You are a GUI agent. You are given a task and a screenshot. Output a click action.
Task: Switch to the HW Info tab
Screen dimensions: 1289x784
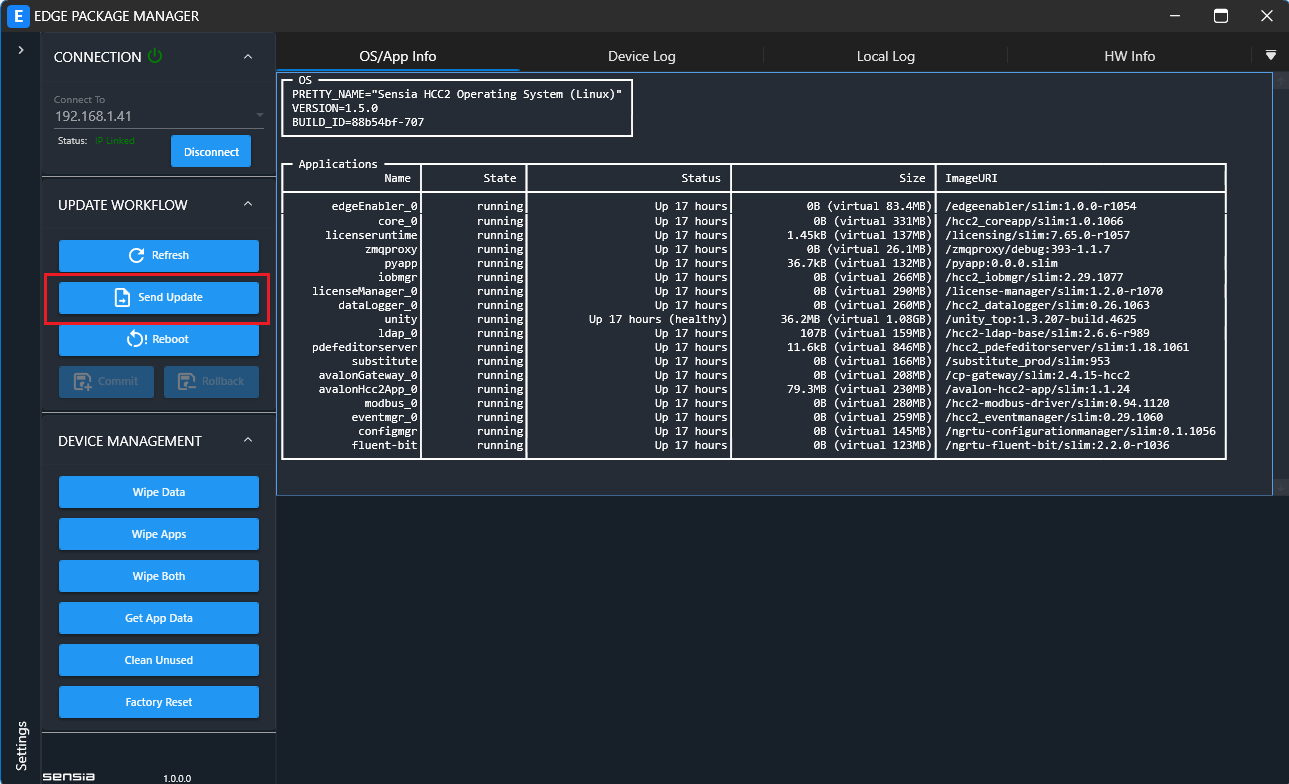coord(1130,56)
